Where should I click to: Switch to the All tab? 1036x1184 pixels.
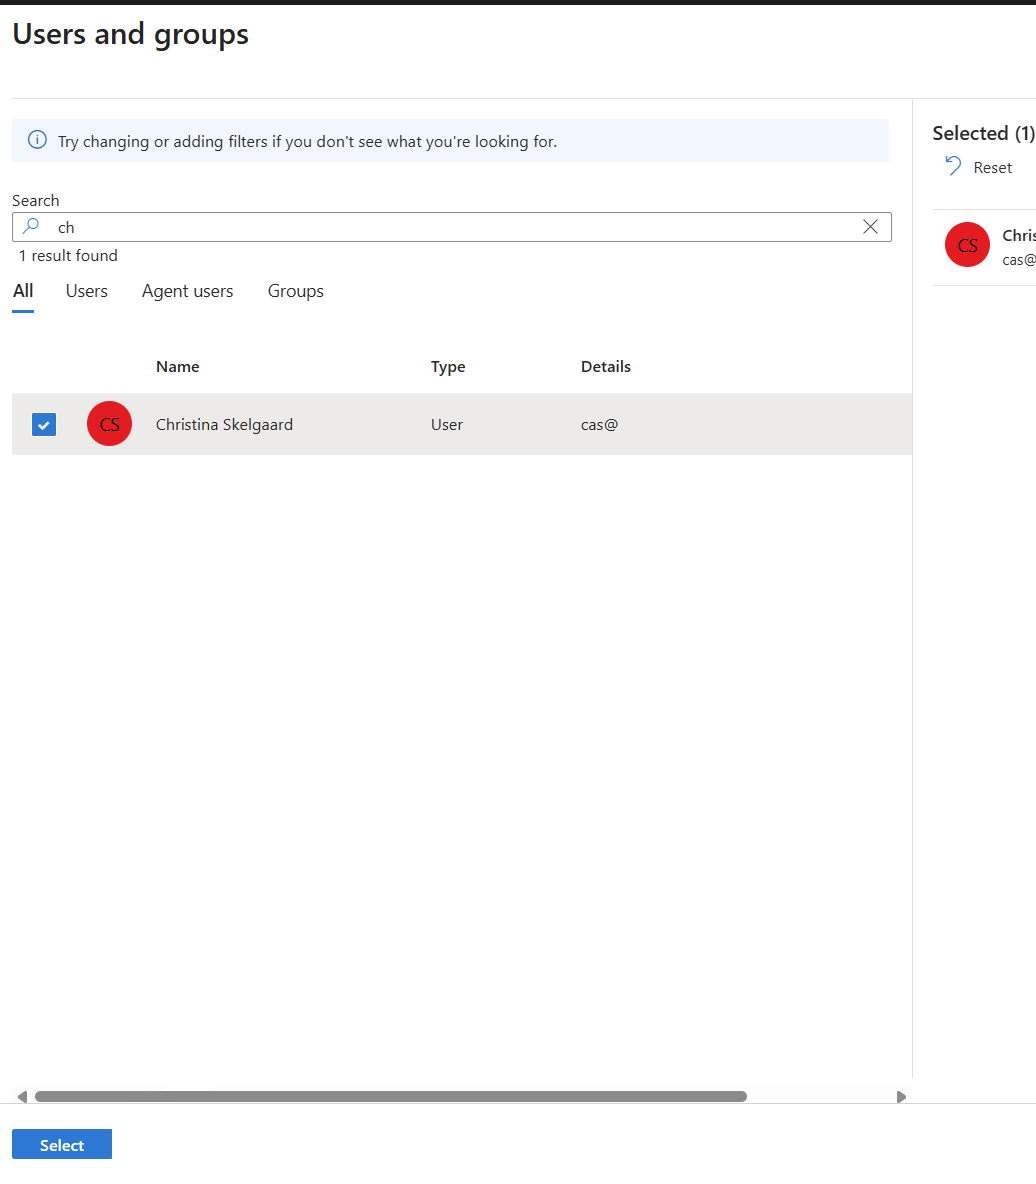click(x=23, y=291)
